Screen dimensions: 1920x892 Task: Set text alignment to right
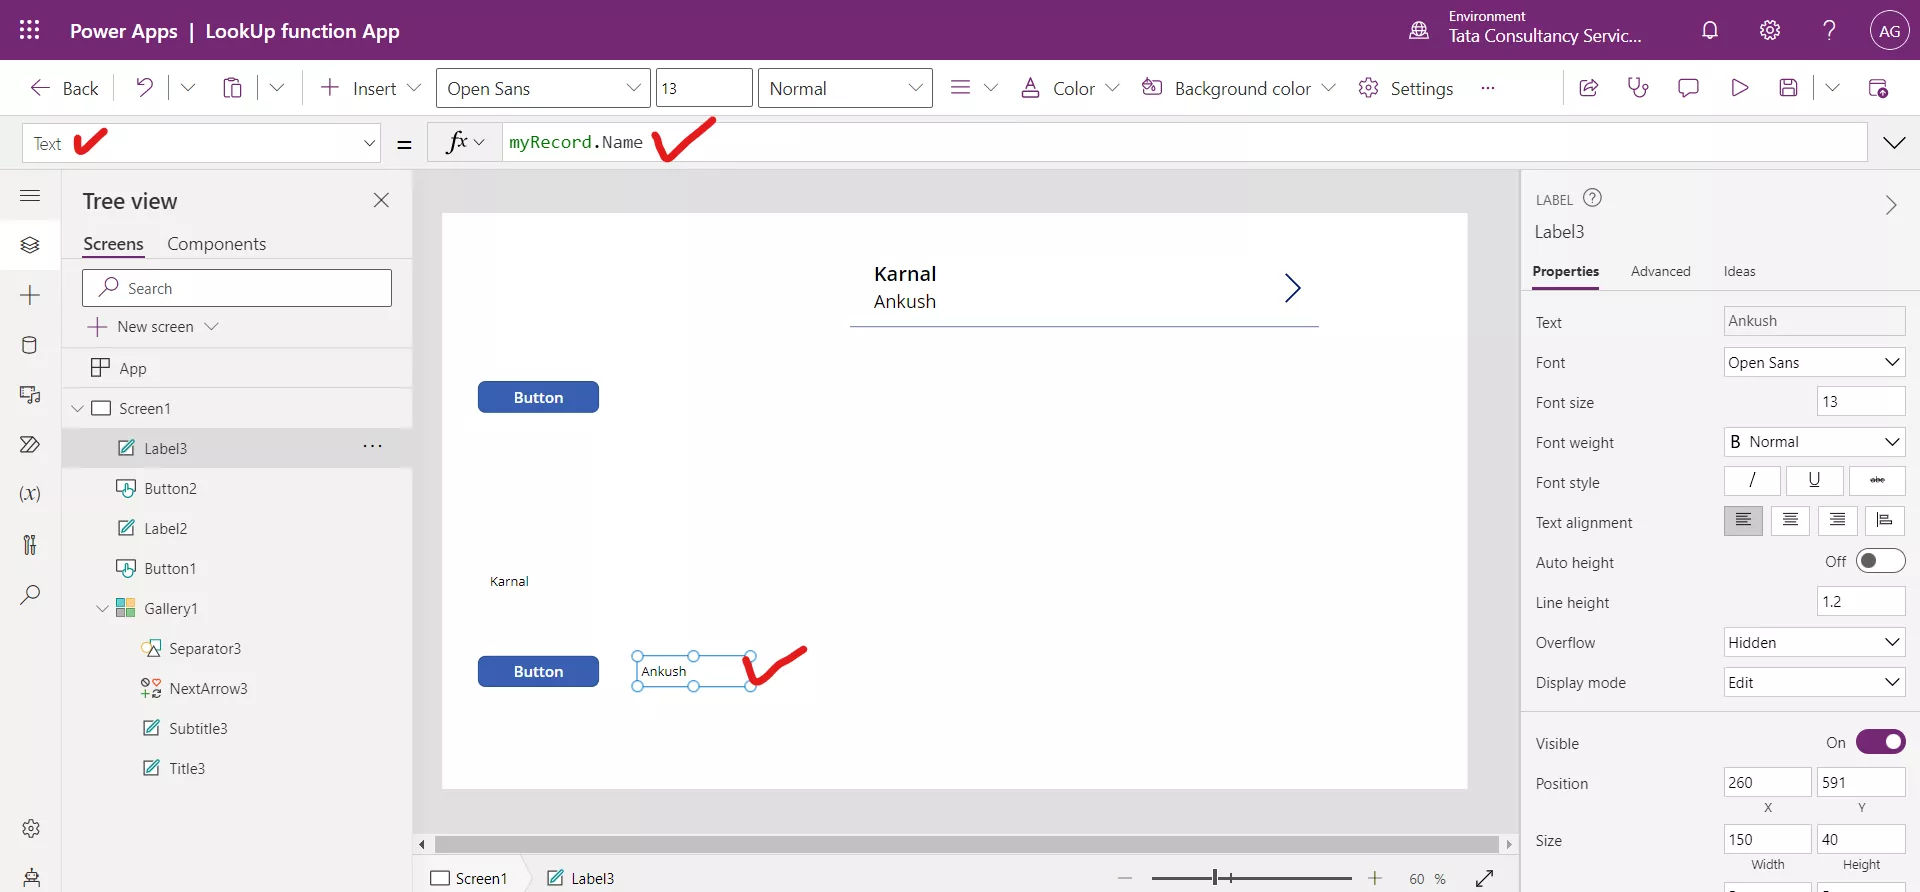[x=1838, y=521]
